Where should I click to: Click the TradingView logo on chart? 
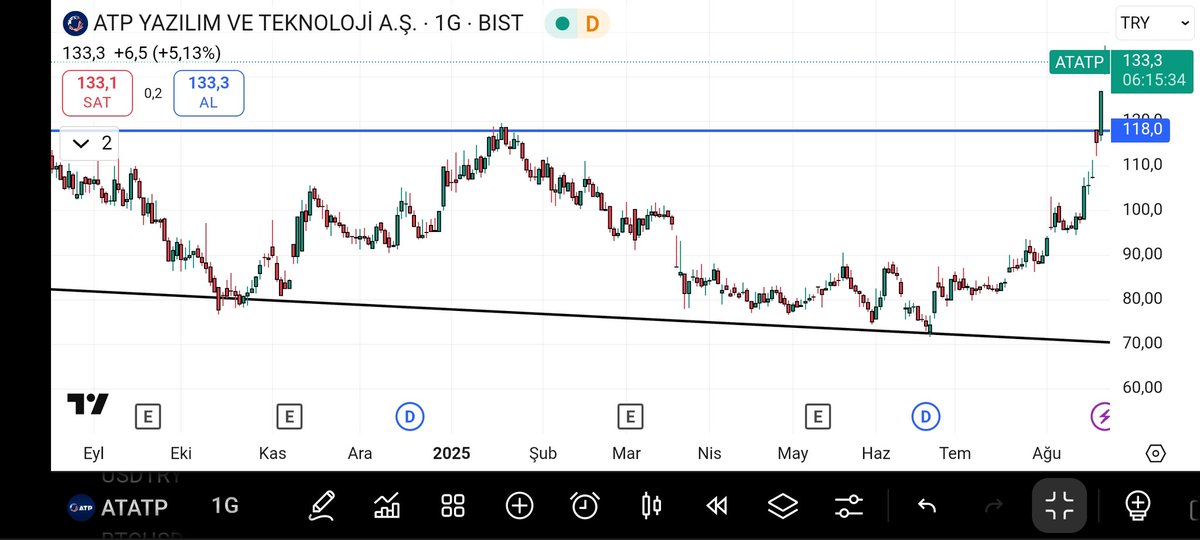click(87, 404)
